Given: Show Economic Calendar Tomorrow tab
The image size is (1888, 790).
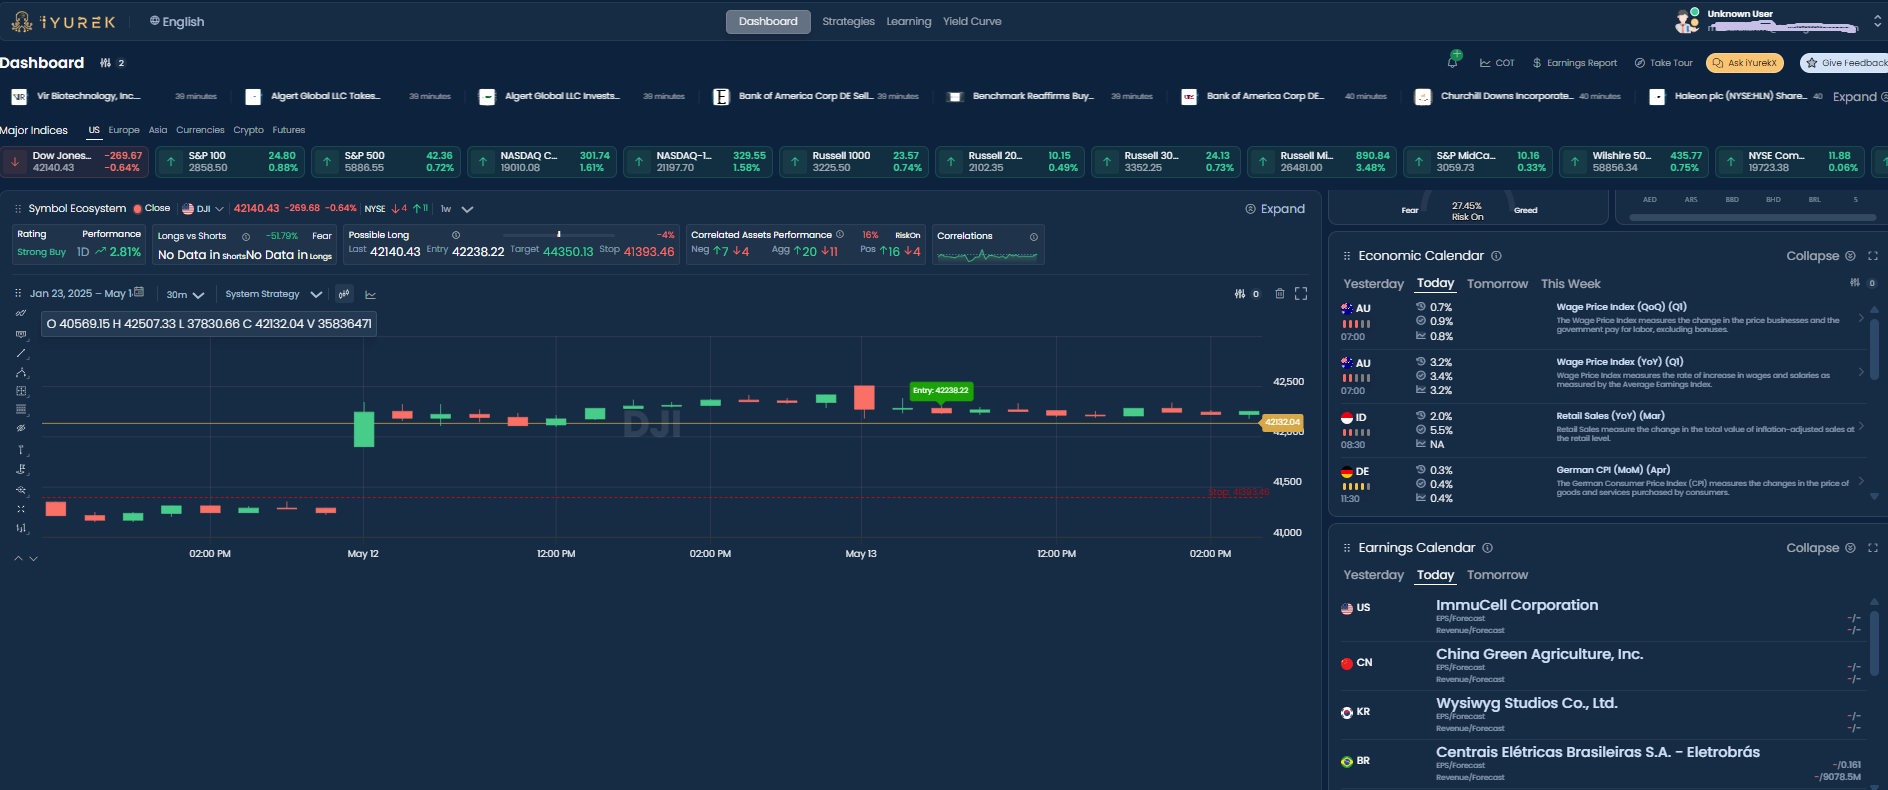Looking at the screenshot, I should (x=1497, y=284).
